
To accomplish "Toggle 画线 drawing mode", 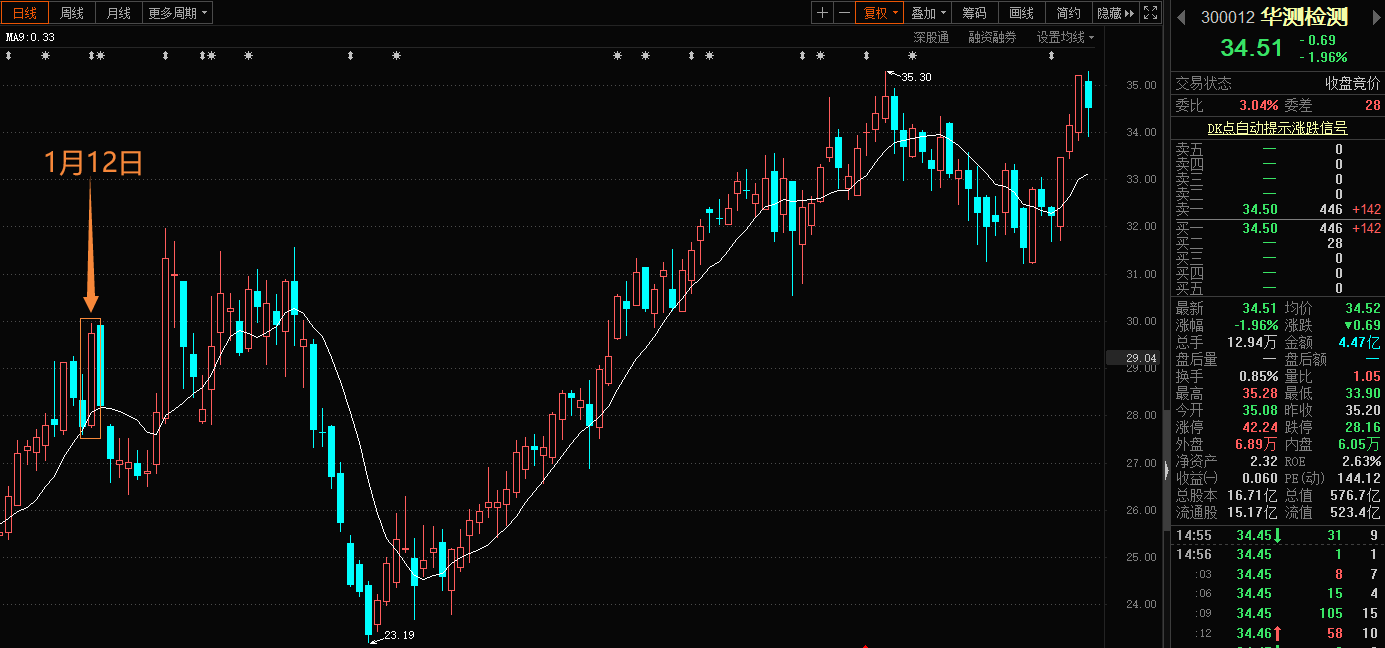I will pyautogui.click(x=1021, y=13).
